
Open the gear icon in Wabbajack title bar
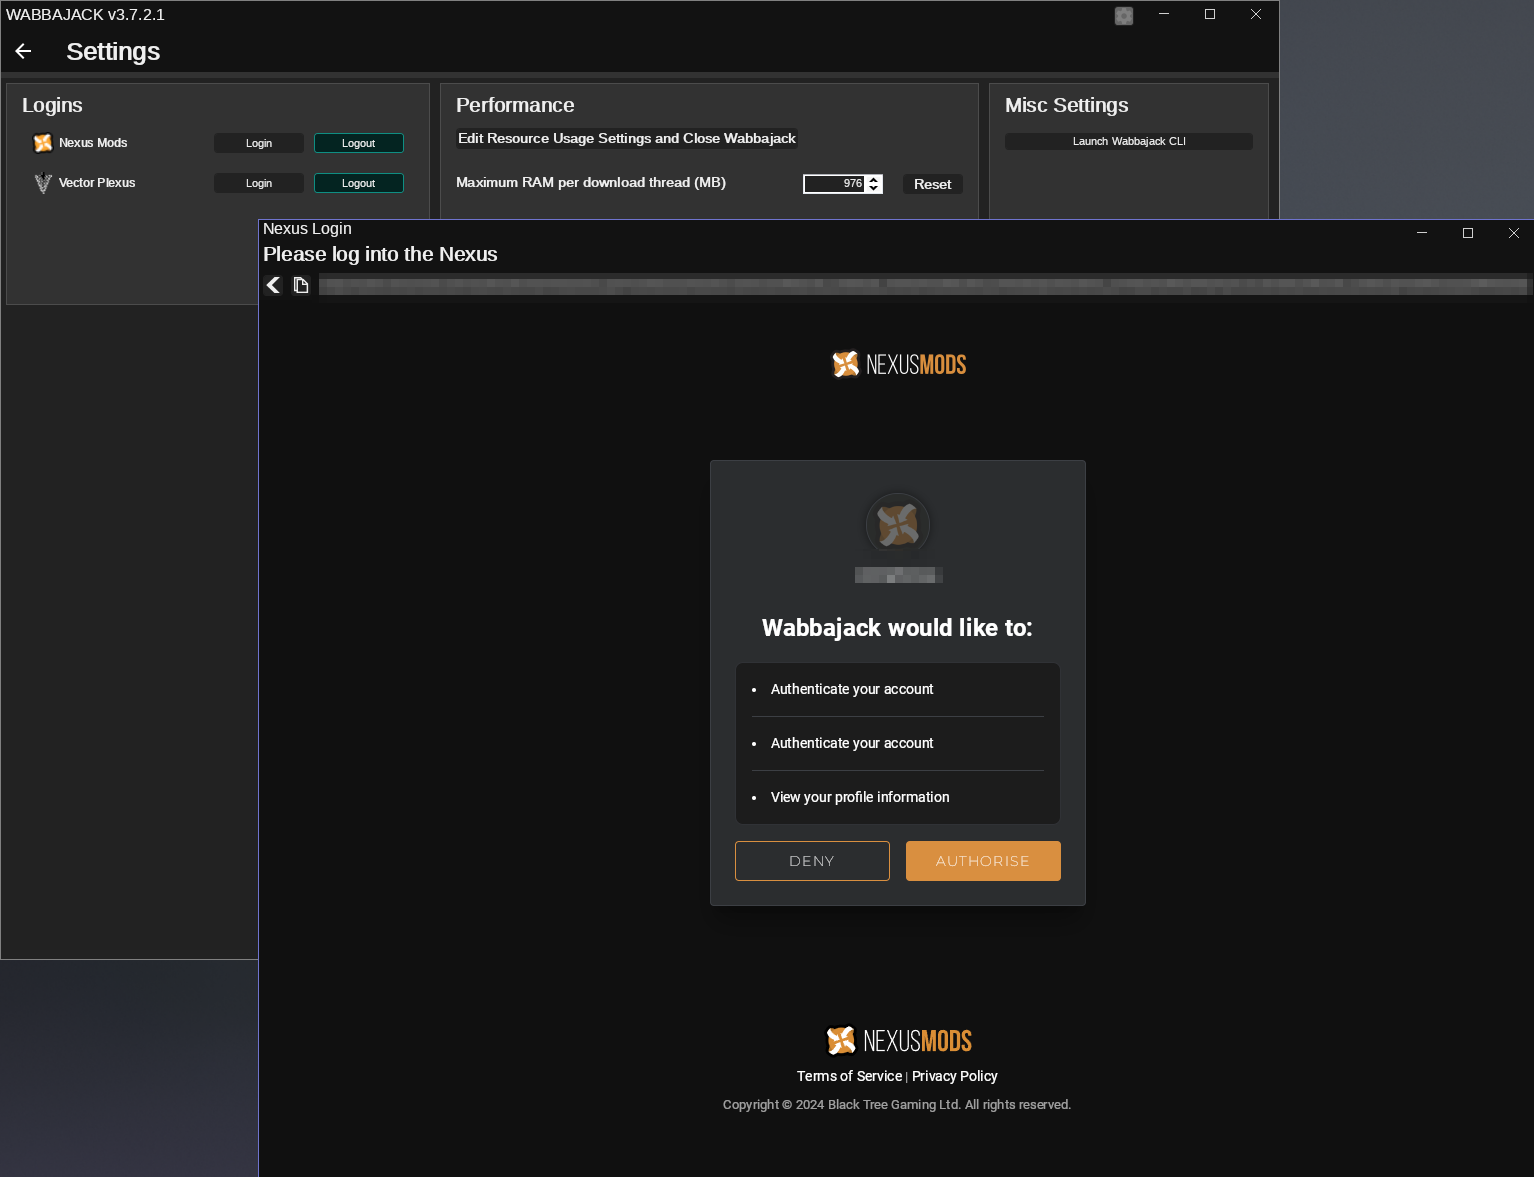[x=1124, y=15]
